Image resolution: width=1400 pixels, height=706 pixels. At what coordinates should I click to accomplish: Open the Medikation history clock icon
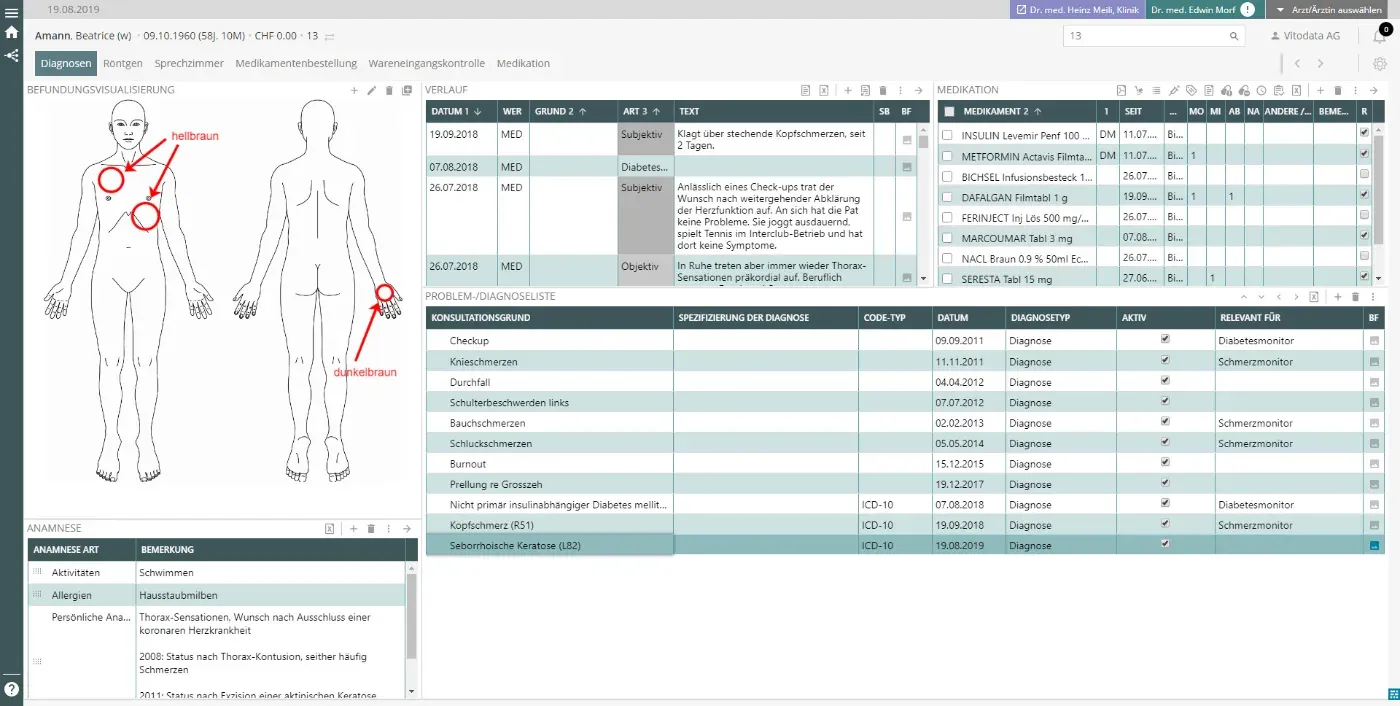click(x=1261, y=90)
